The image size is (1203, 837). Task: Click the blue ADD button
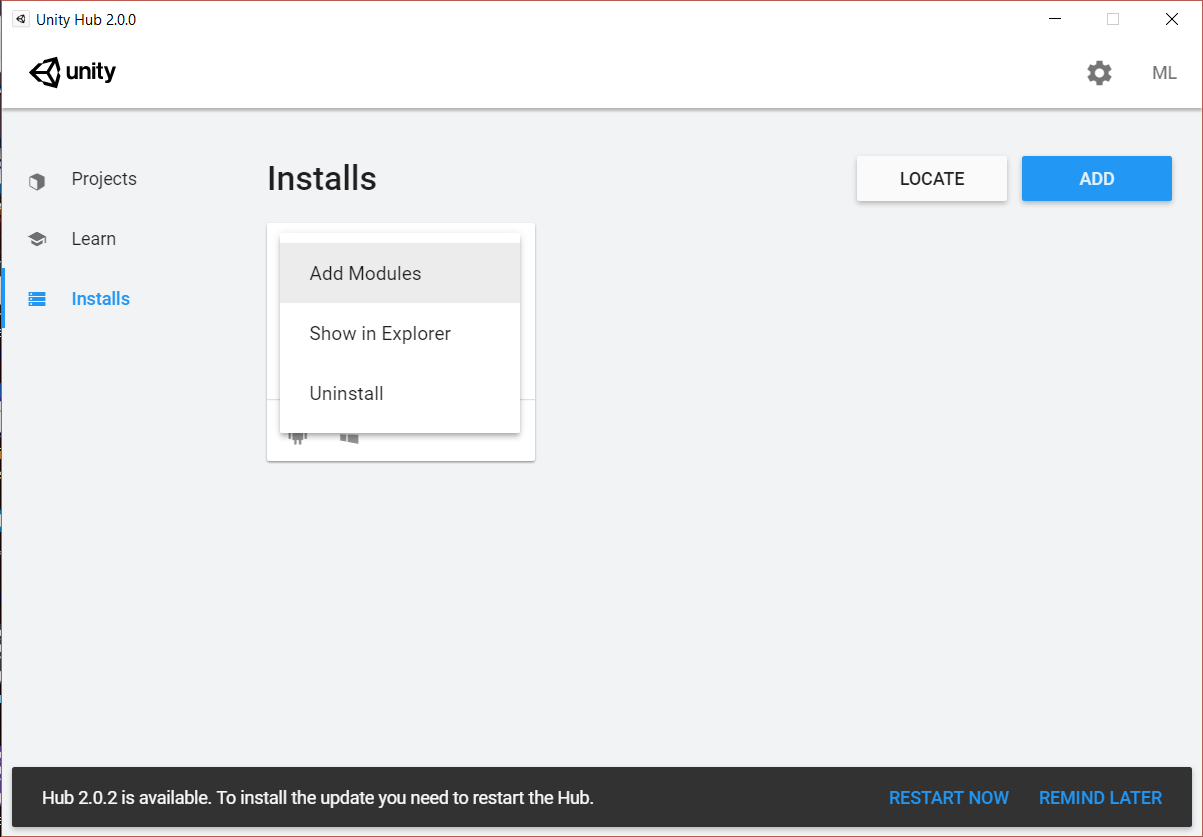tap(1097, 179)
